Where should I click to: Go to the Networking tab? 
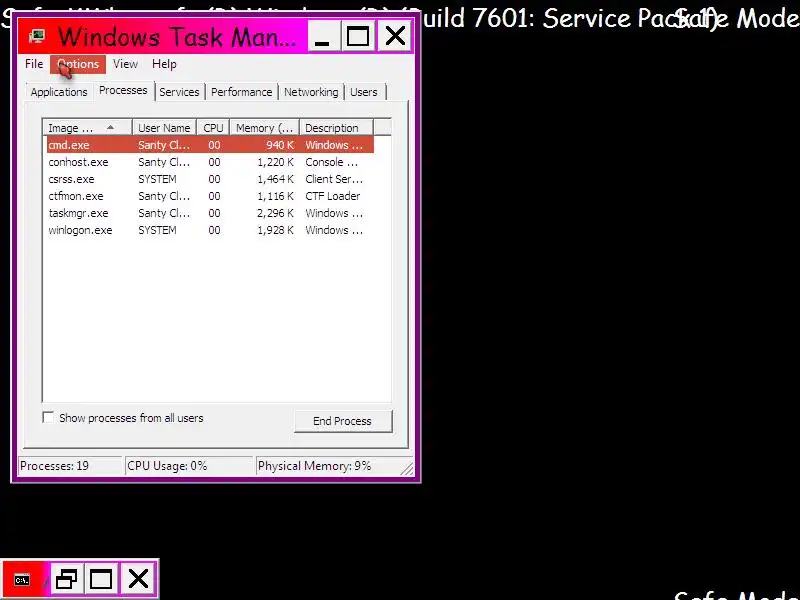point(311,92)
